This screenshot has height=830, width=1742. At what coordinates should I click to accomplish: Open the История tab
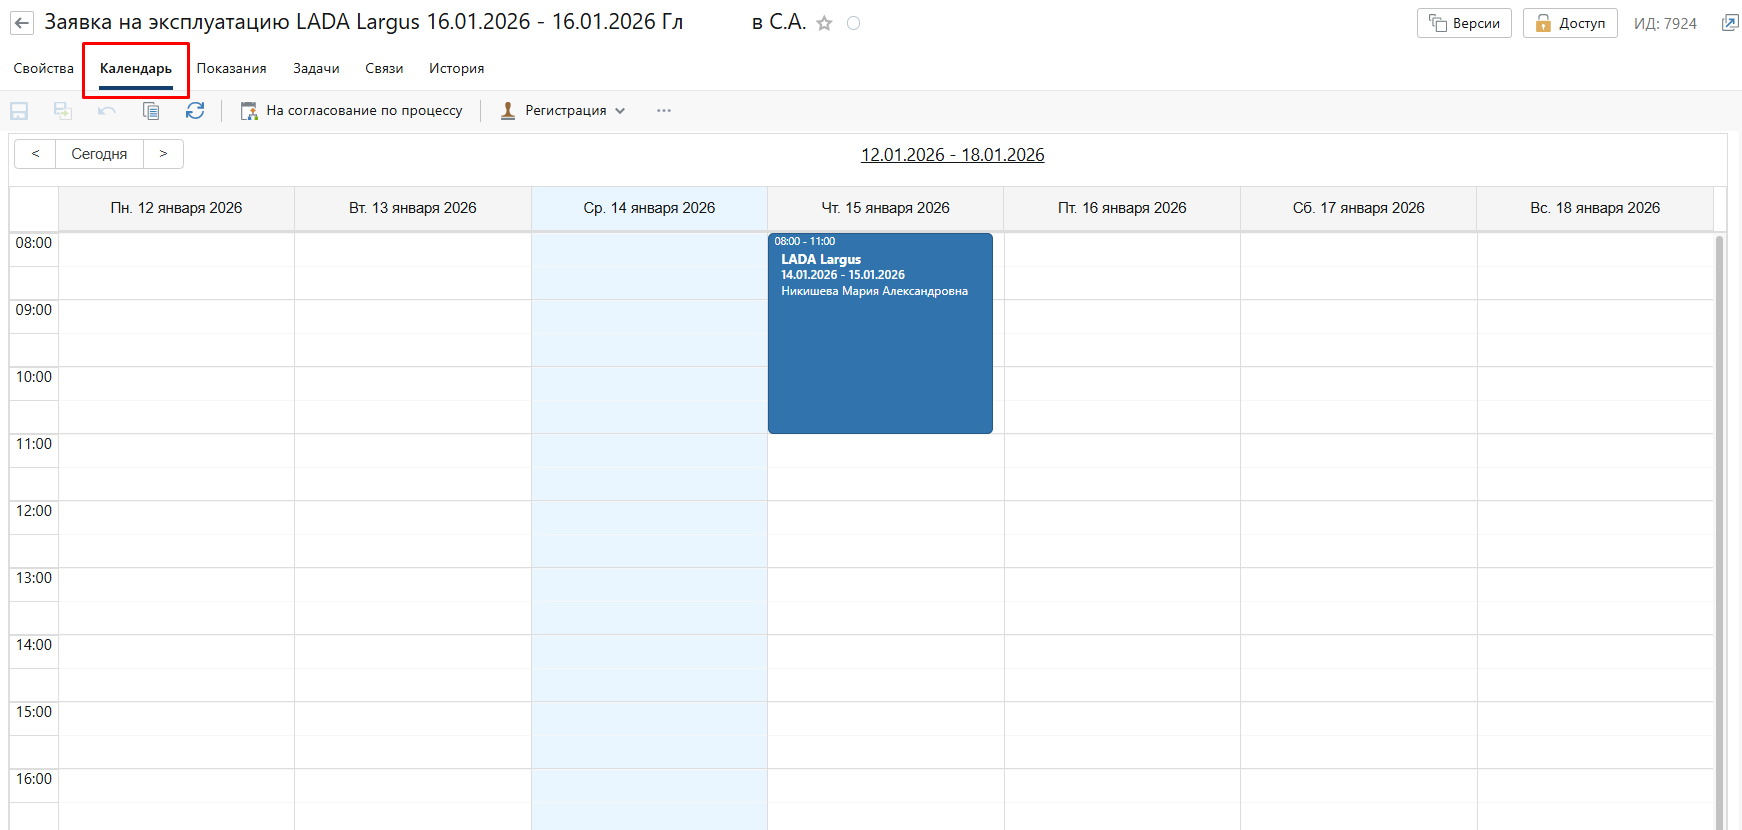(x=456, y=68)
